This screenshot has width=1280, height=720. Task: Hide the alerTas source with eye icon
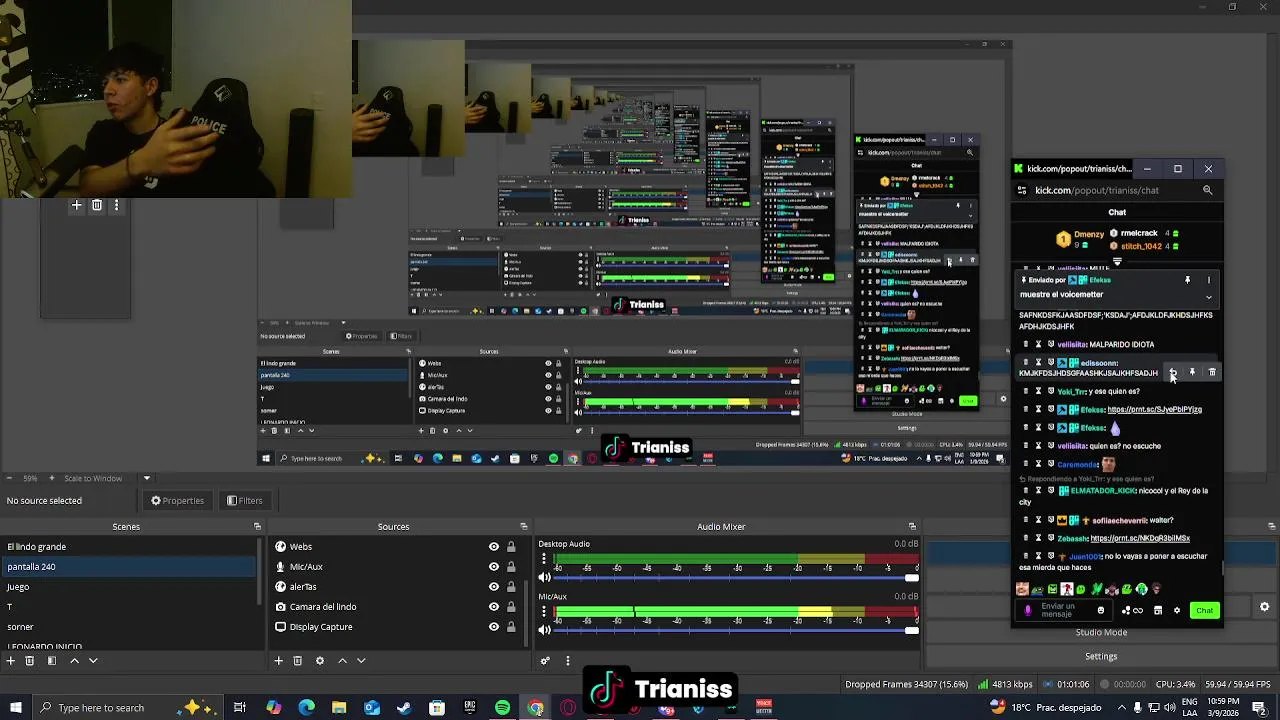(493, 587)
